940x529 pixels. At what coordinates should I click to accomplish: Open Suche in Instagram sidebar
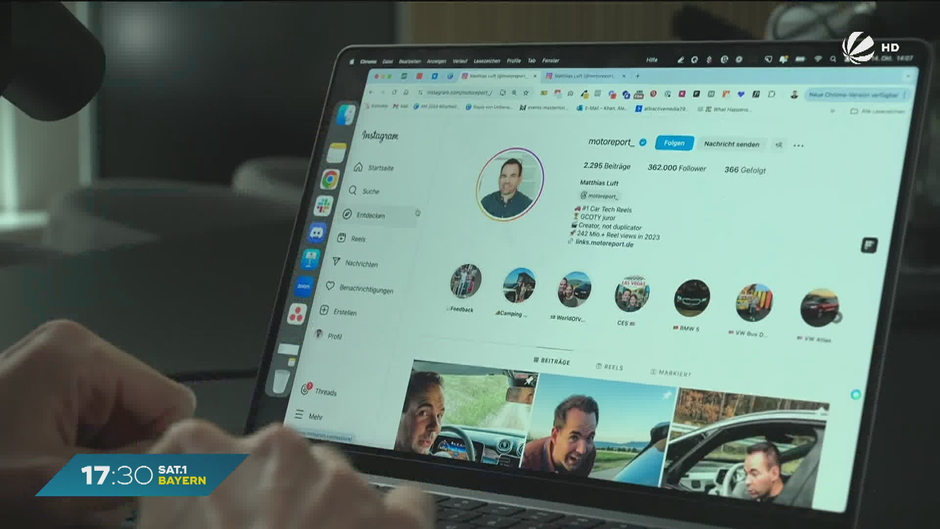(x=364, y=191)
